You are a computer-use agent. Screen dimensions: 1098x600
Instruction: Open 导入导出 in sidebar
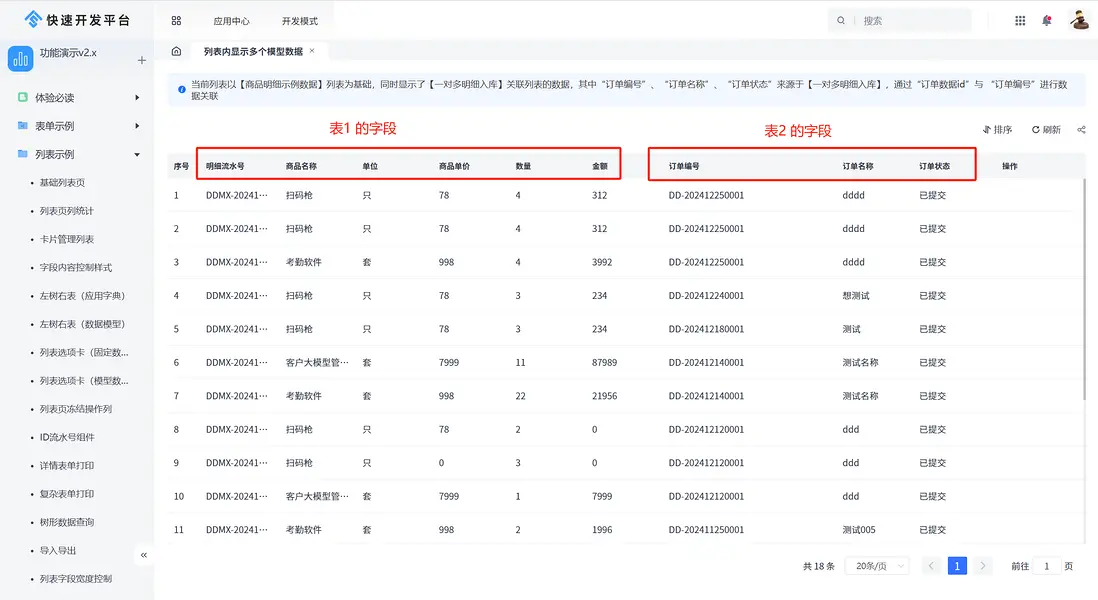pyautogui.click(x=57, y=550)
